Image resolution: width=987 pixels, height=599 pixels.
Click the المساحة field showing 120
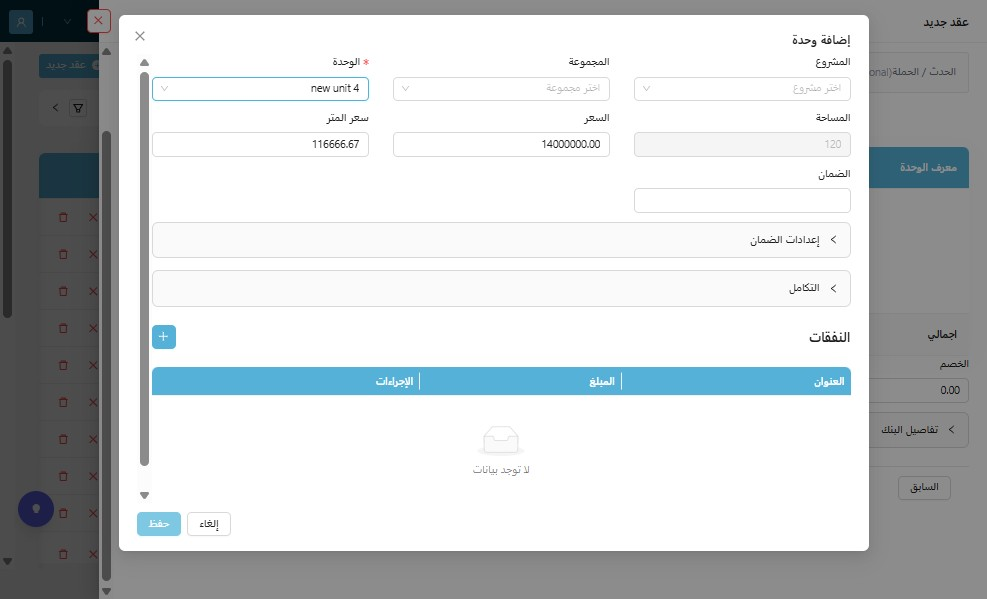[x=742, y=144]
